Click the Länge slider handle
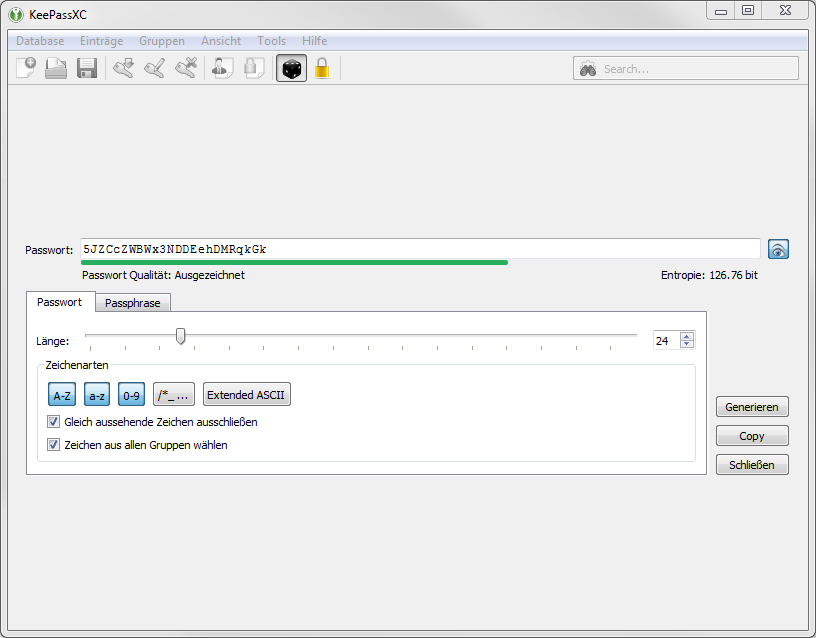Viewport: 816px width, 638px height. 180,336
